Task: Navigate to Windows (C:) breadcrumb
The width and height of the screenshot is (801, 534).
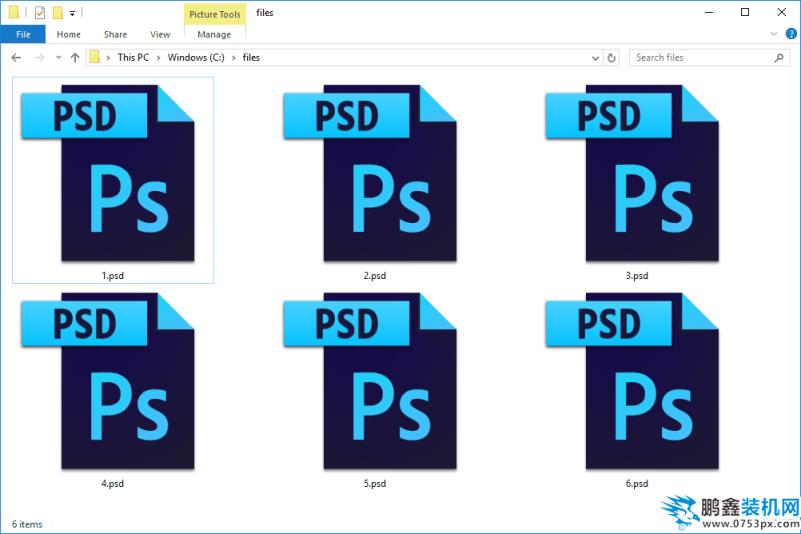Action: click(x=196, y=57)
